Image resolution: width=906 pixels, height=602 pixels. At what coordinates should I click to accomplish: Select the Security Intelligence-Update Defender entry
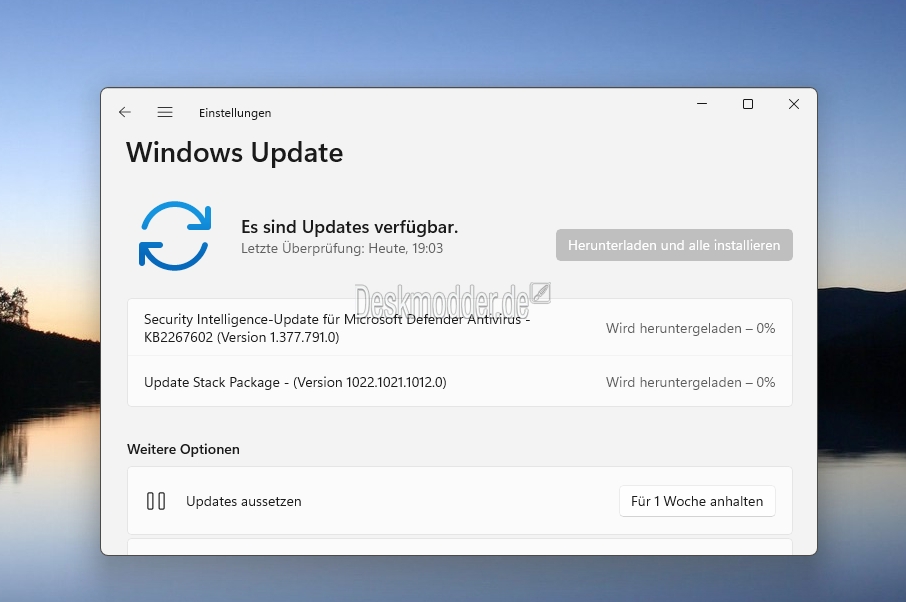click(x=459, y=328)
